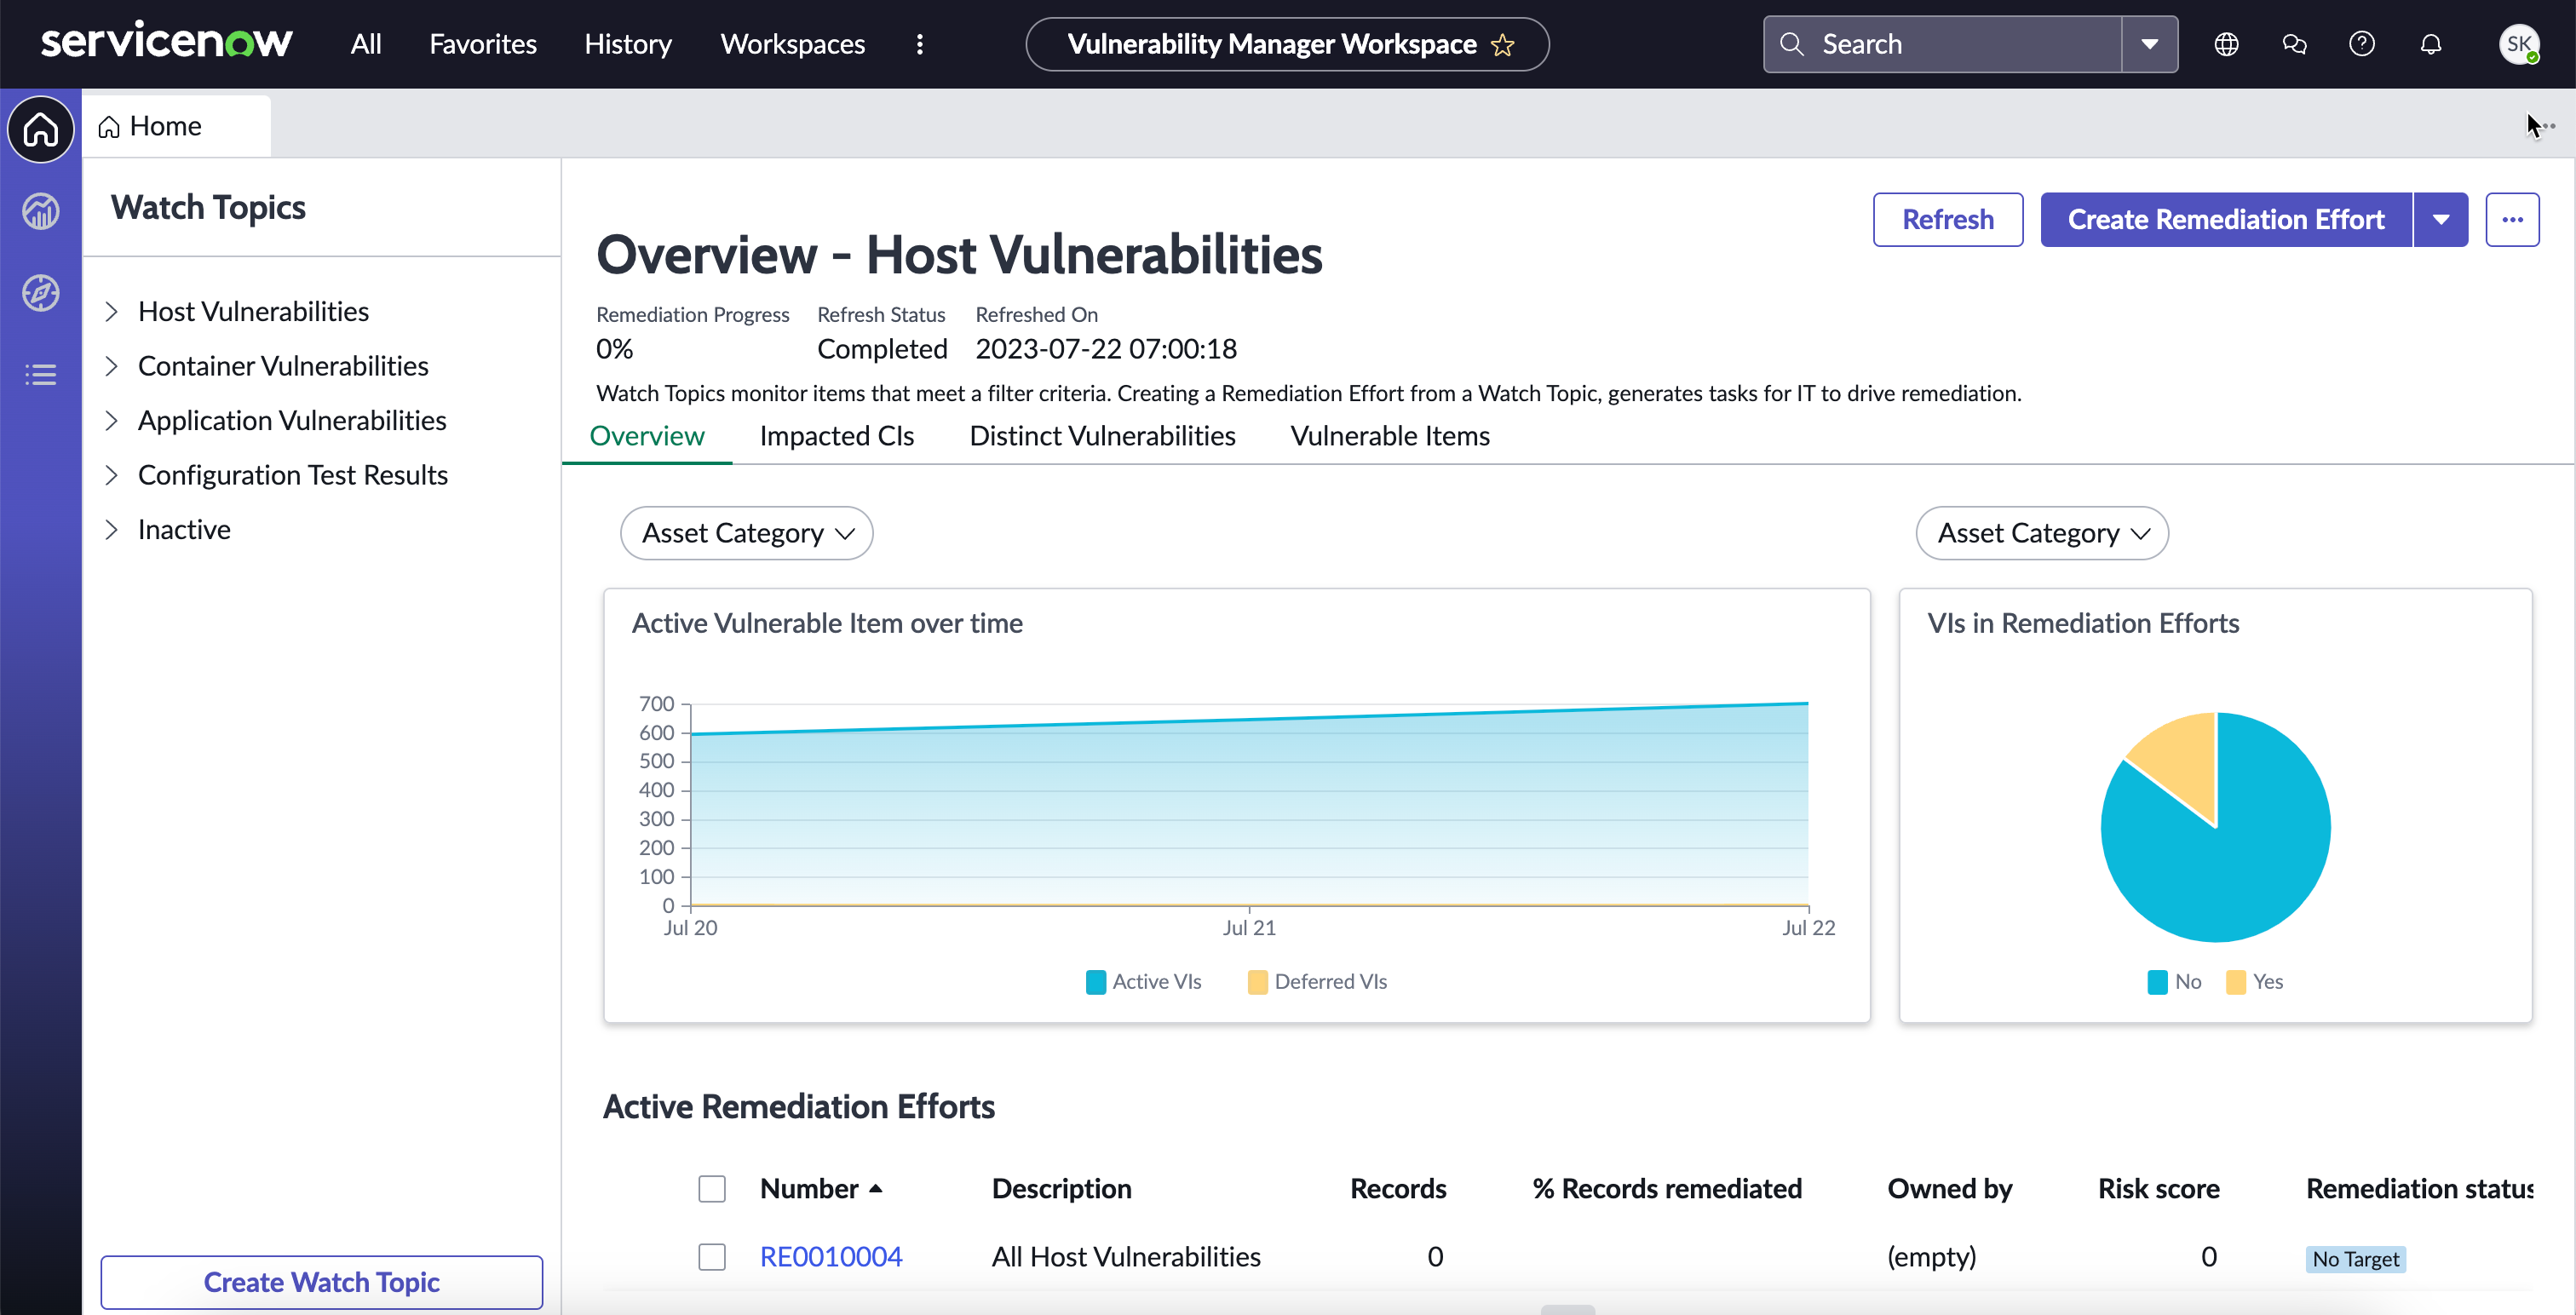Open the list view icon in sidebar
This screenshot has width=2576, height=1315.
point(40,375)
